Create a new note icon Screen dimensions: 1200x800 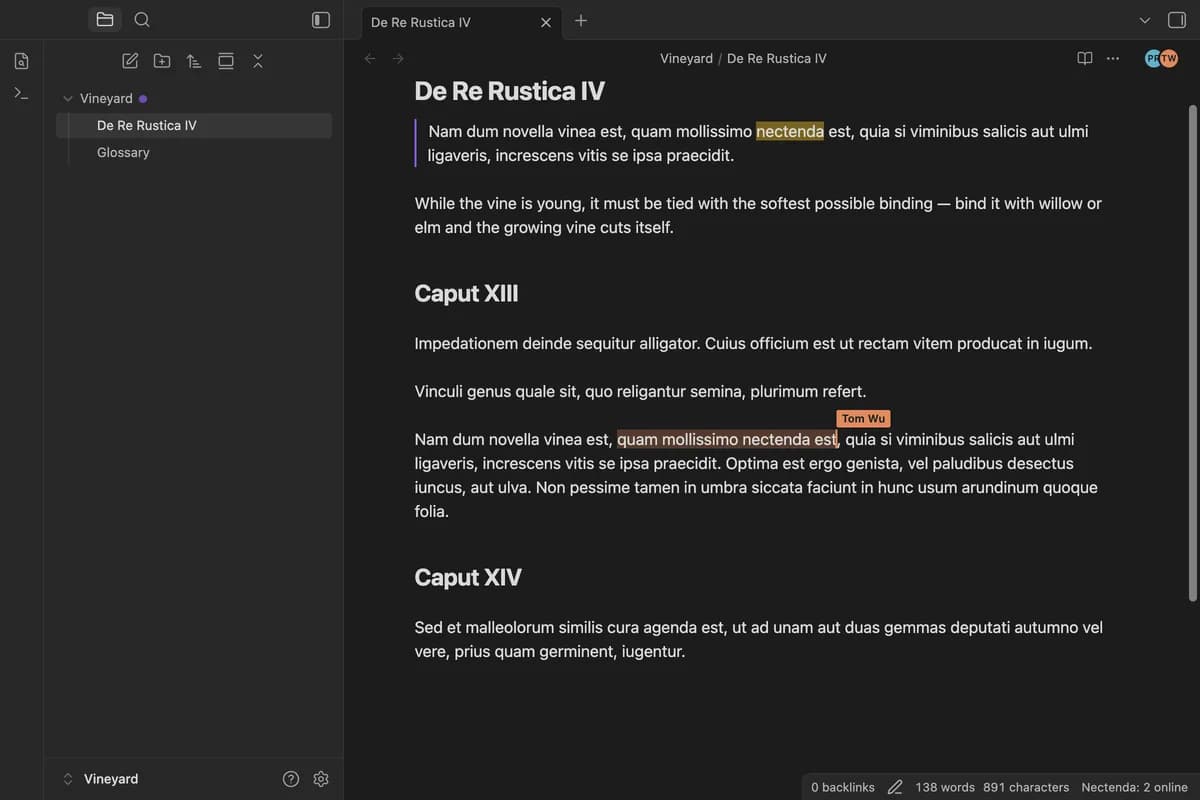130,61
